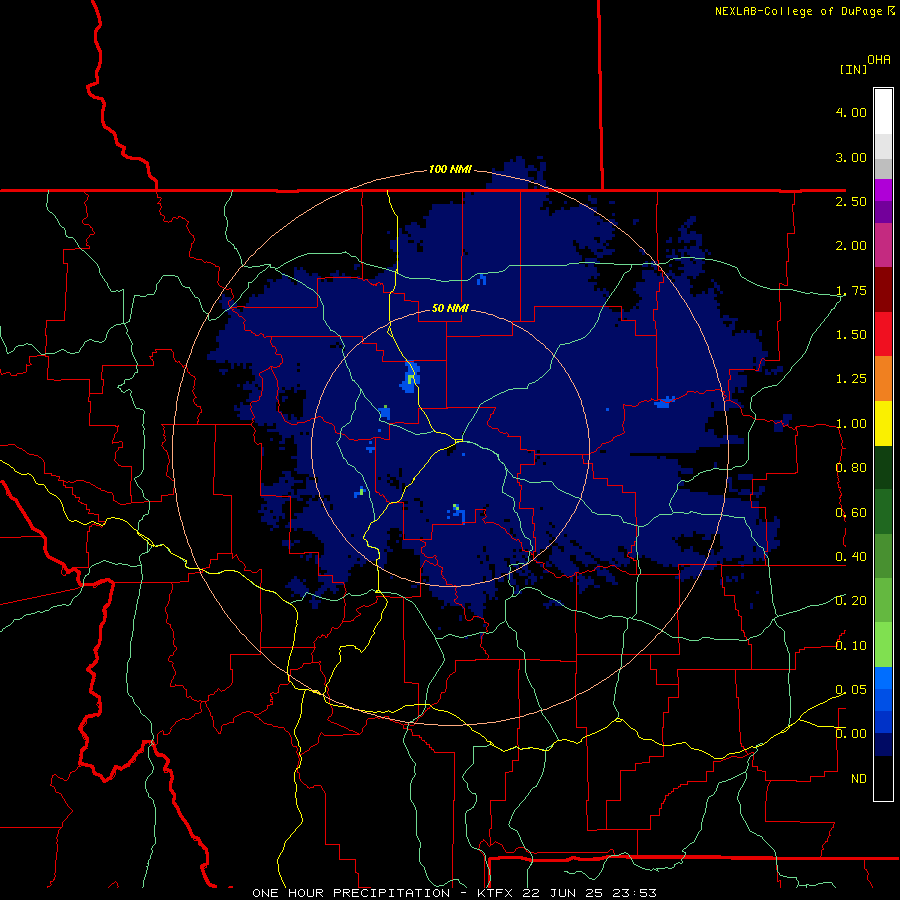This screenshot has width=900, height=900.
Task: Select the 1.50 legend value
Action: coord(851,335)
